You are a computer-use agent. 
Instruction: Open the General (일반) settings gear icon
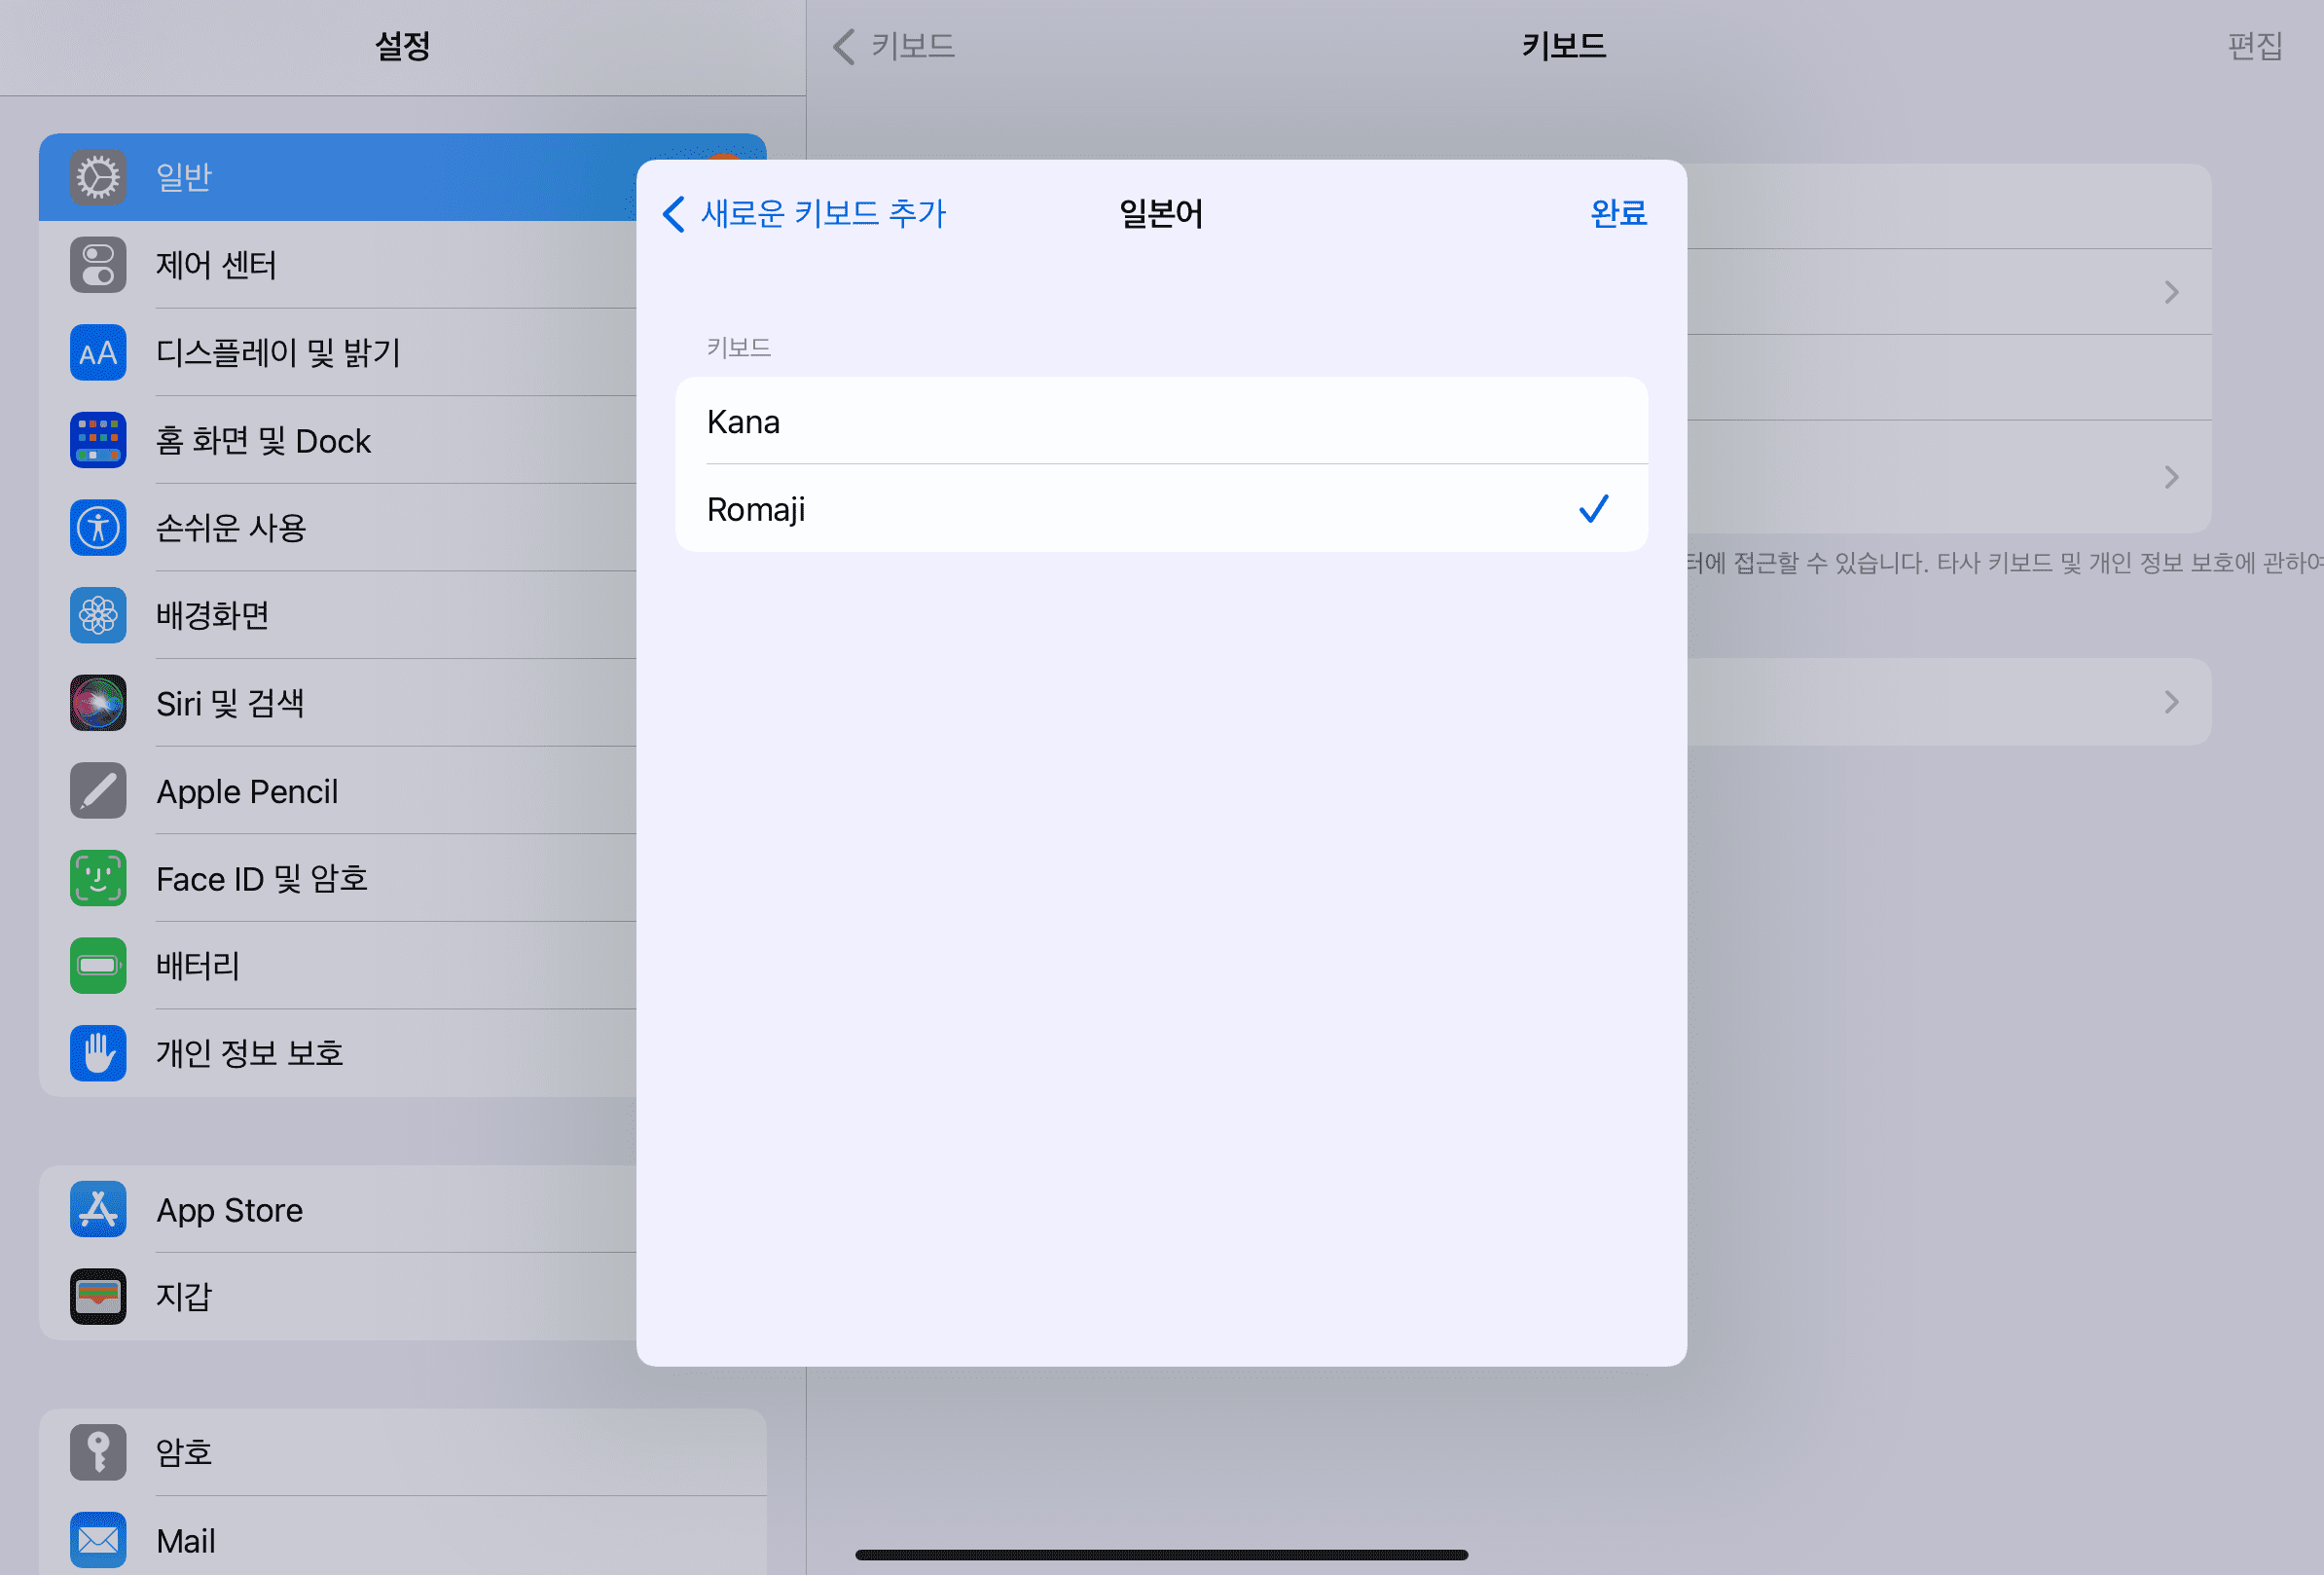(98, 177)
